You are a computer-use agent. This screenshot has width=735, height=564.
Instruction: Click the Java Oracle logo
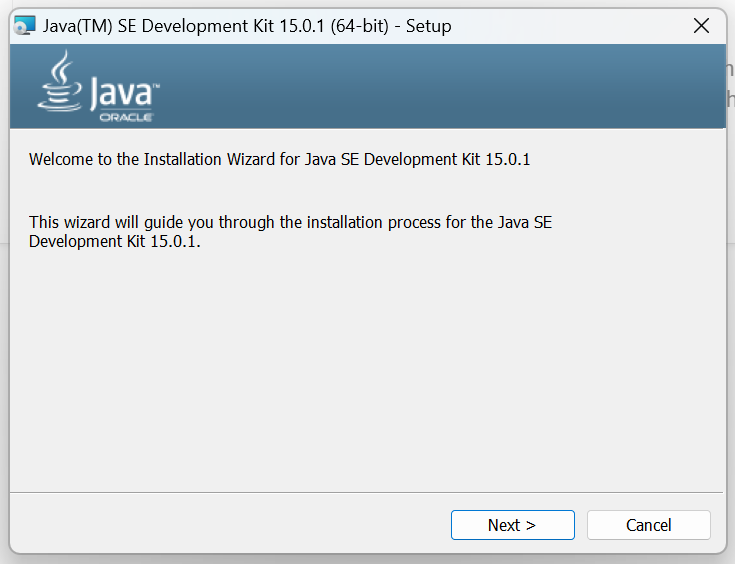[x=98, y=86]
